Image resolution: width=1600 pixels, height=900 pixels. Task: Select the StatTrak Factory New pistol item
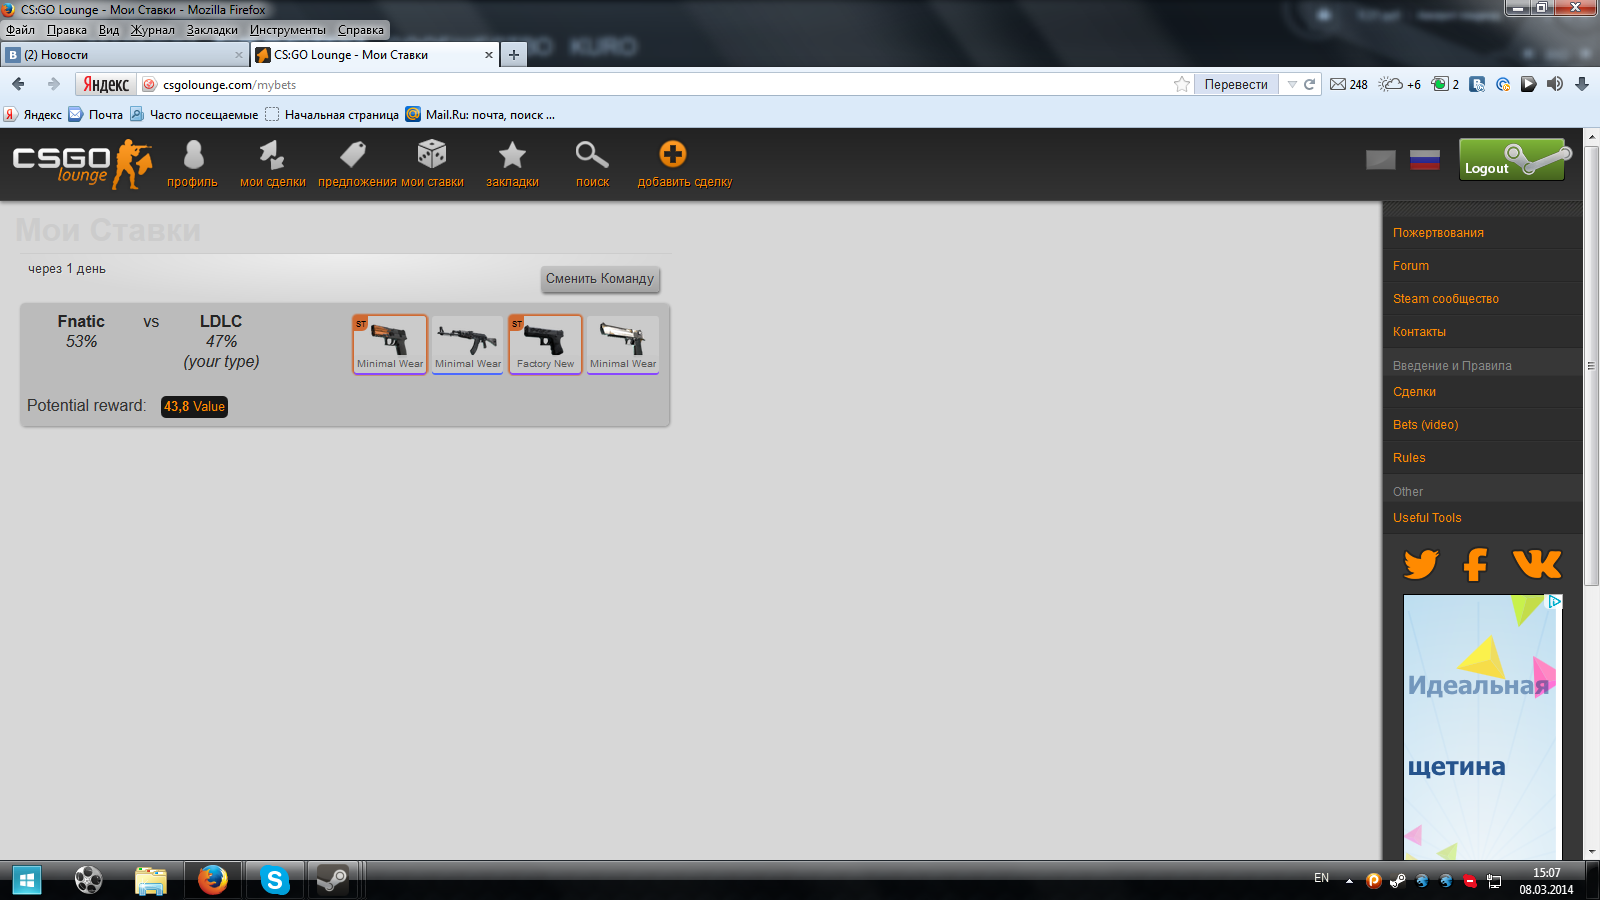[546, 344]
